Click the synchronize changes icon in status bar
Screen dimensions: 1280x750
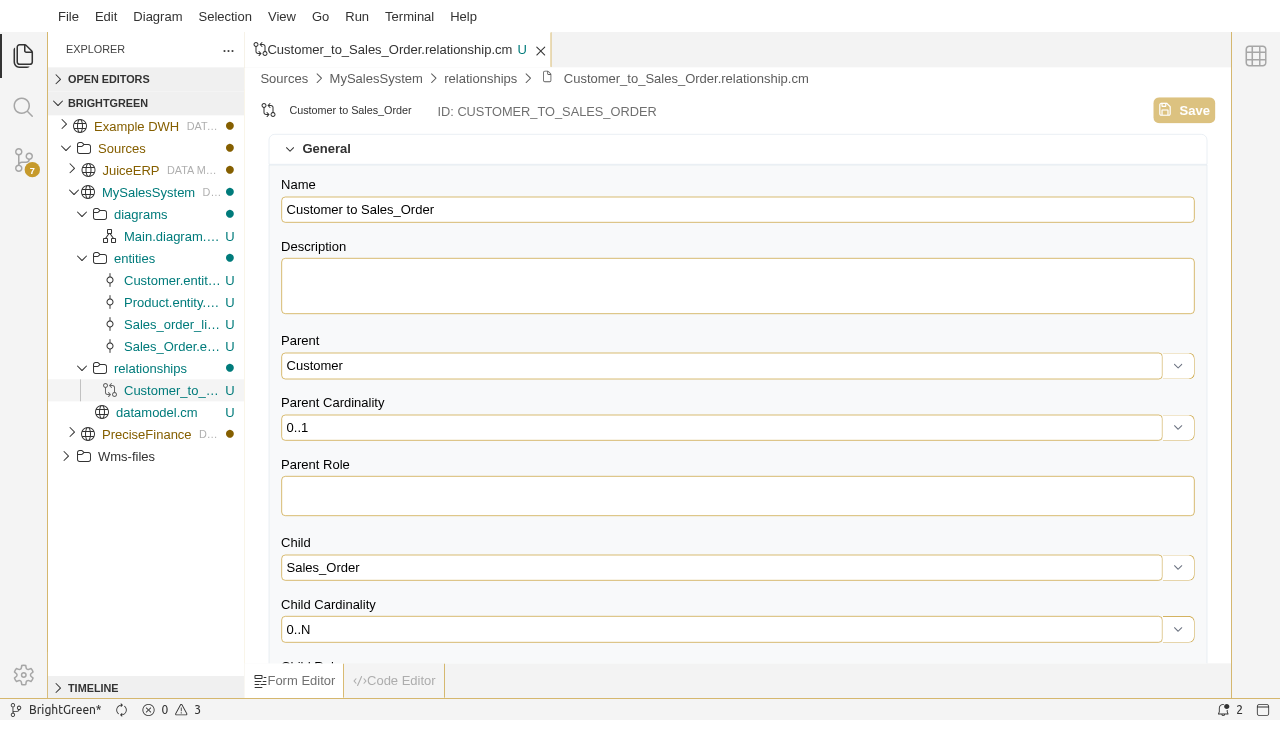click(x=122, y=710)
